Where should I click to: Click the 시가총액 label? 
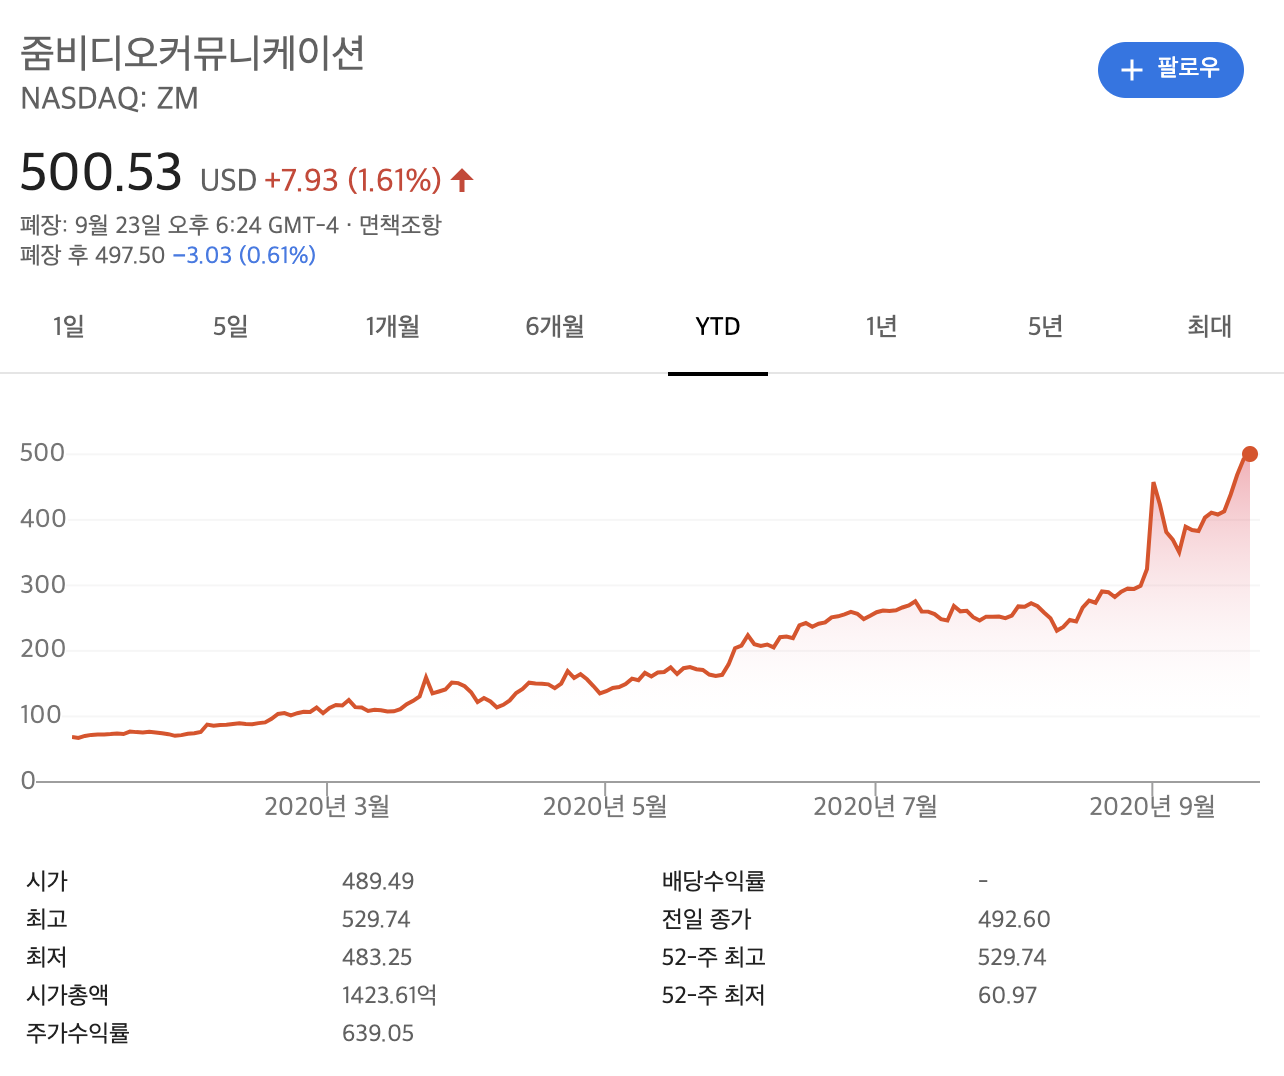click(x=67, y=995)
